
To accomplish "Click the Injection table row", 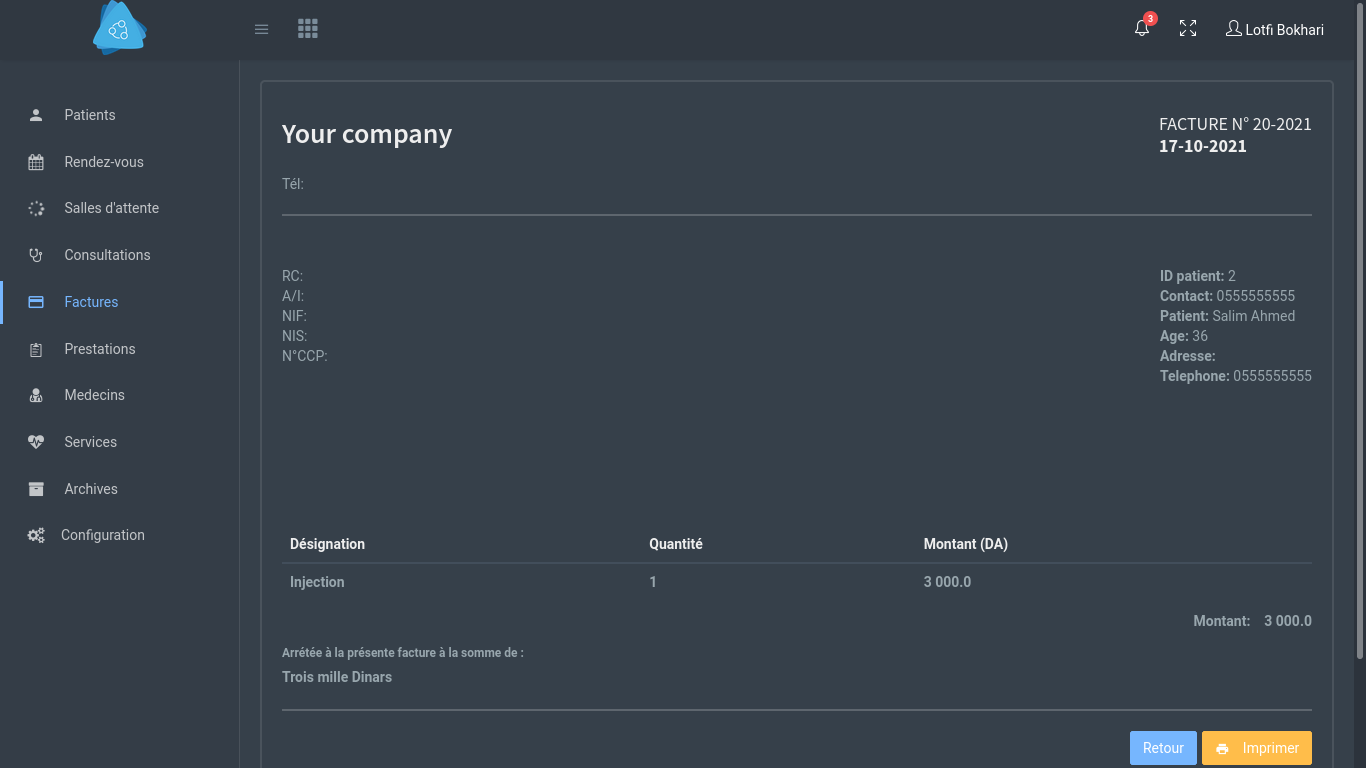I will point(797,582).
